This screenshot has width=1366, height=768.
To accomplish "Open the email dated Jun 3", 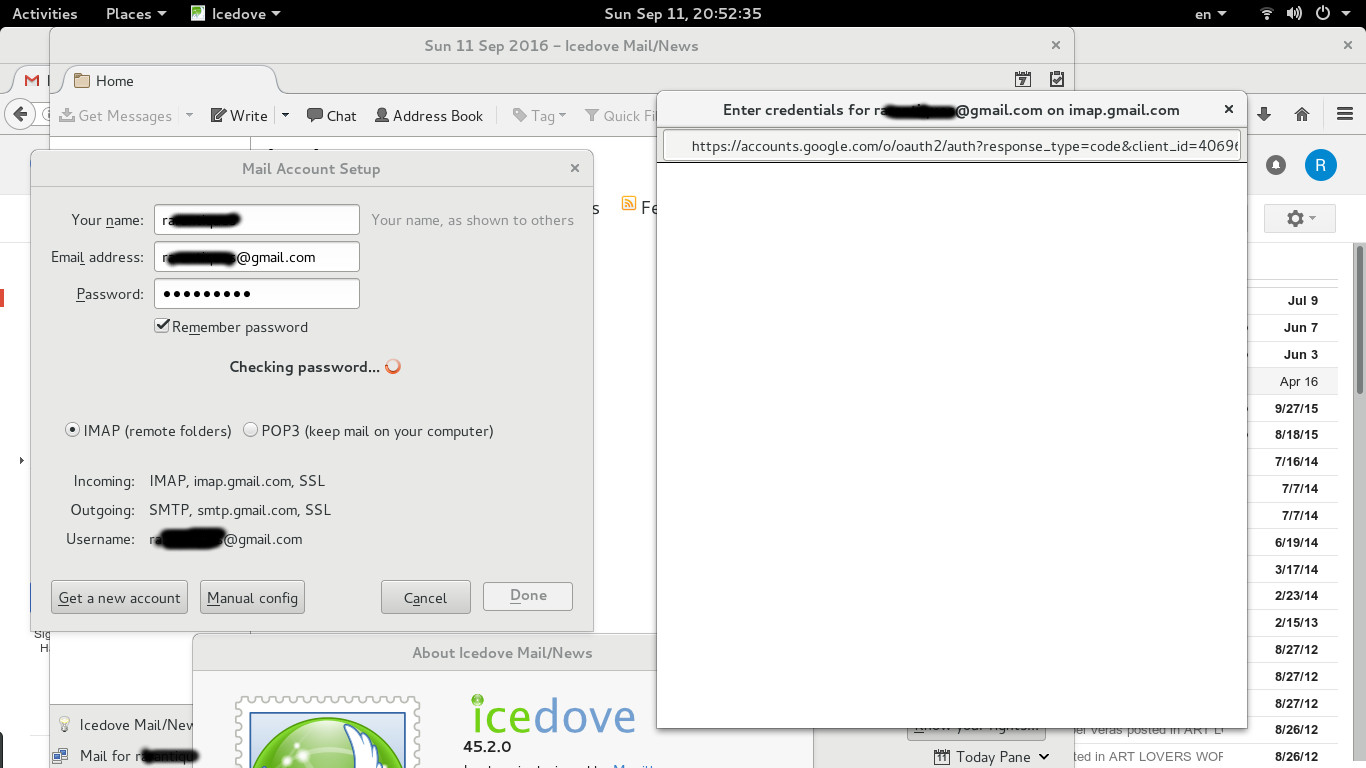I will pyautogui.click(x=1300, y=354).
